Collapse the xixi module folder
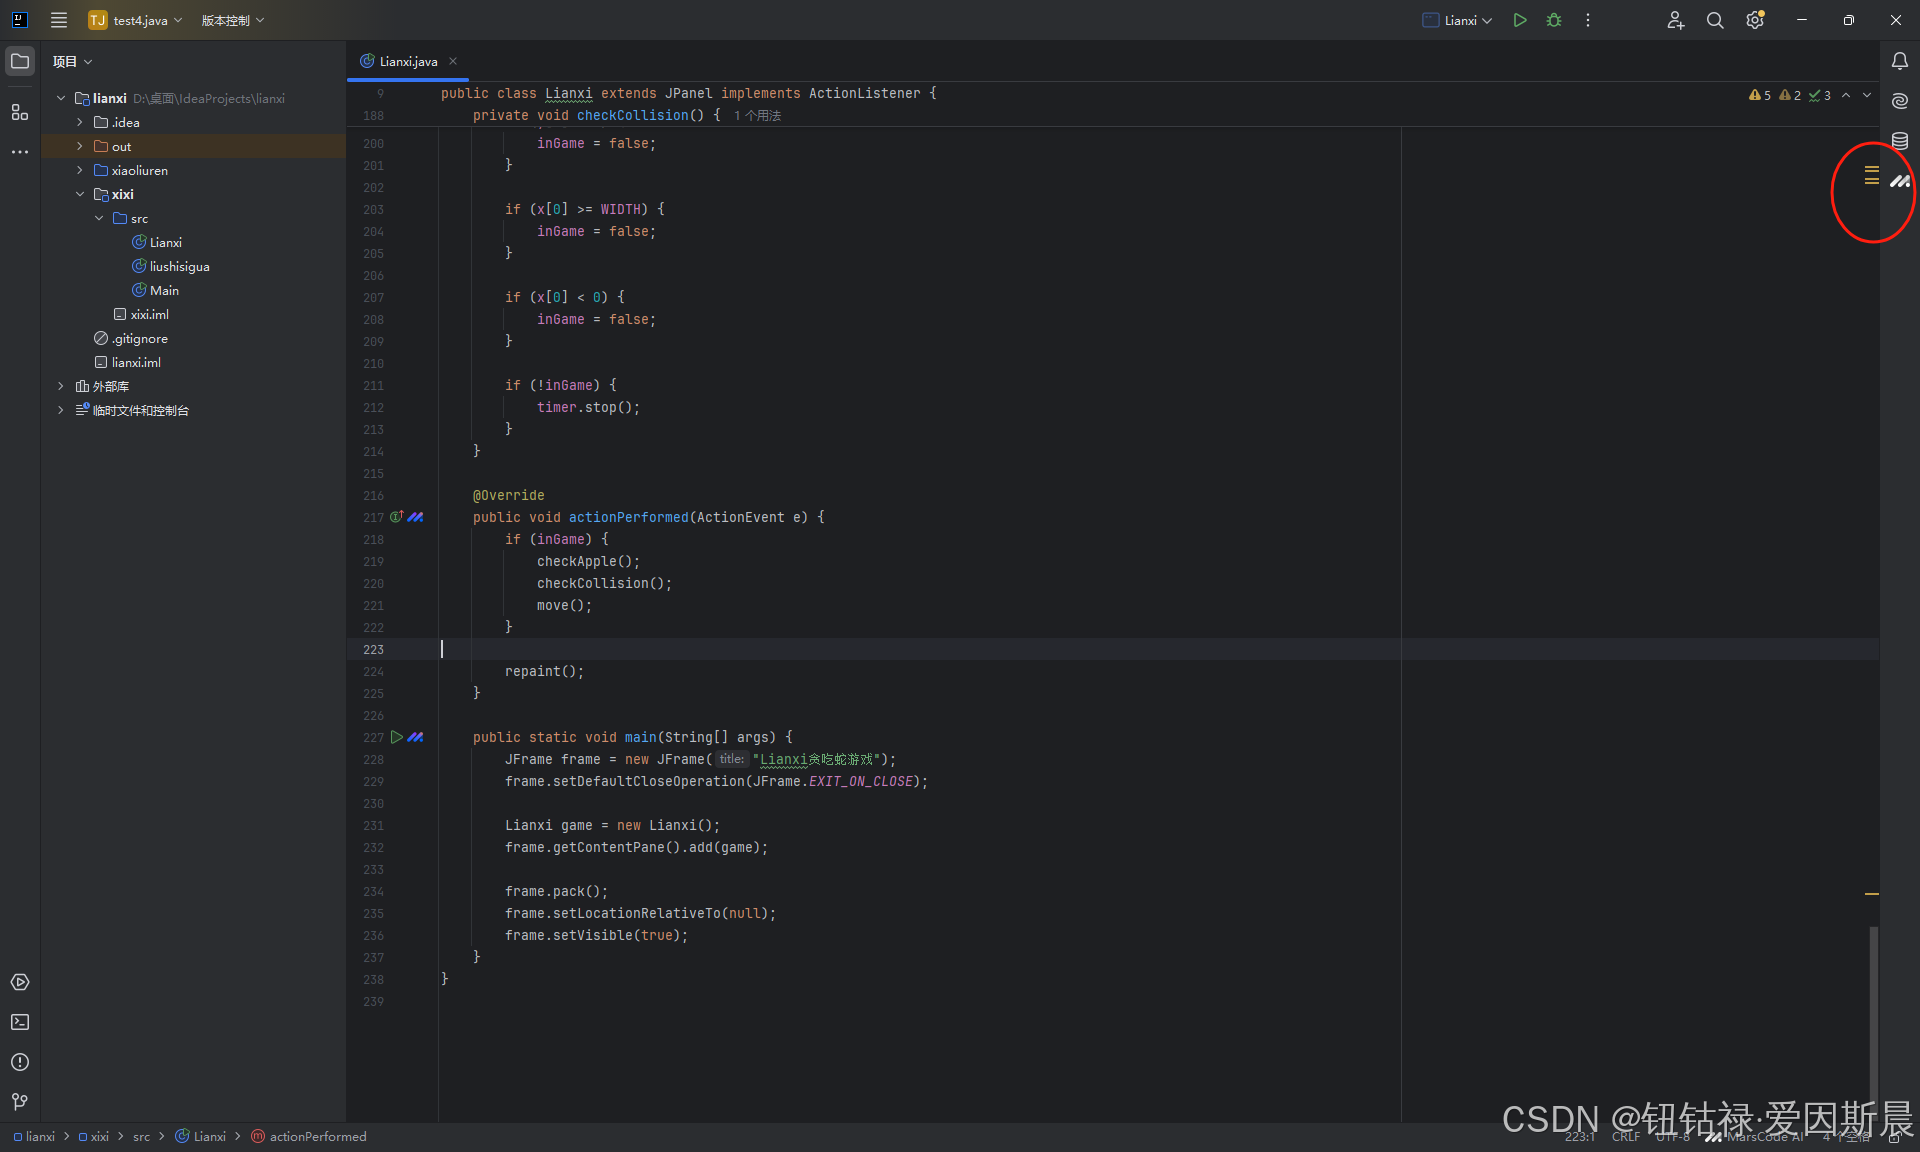 pyautogui.click(x=80, y=194)
